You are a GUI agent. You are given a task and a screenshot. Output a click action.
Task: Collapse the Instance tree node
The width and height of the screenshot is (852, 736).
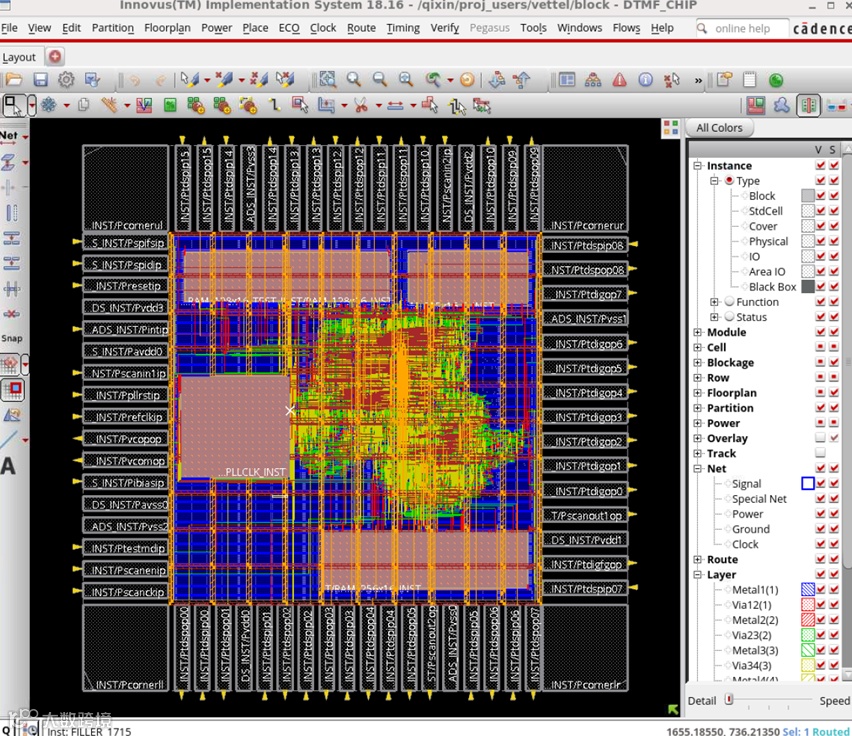pos(697,166)
